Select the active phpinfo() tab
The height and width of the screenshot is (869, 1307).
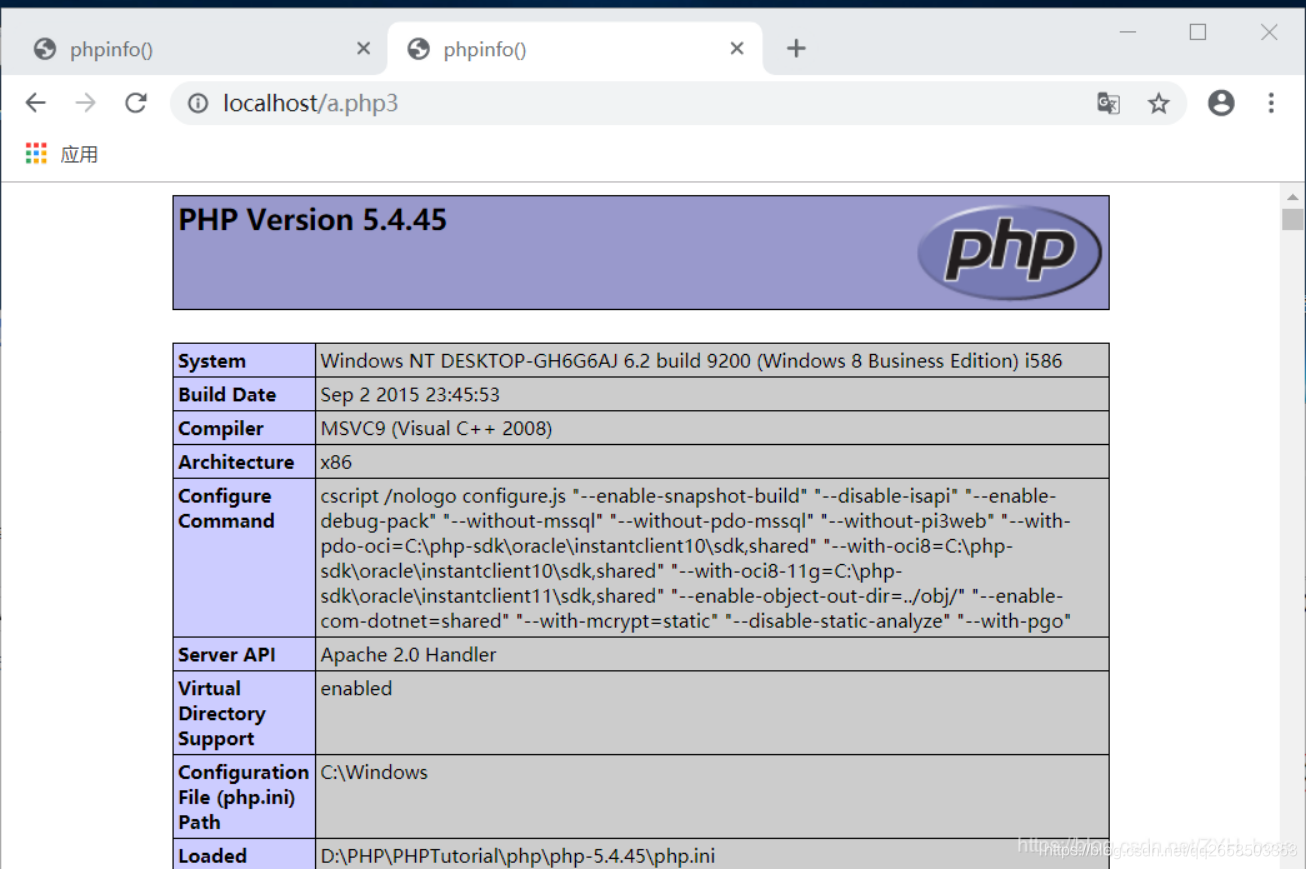pos(530,48)
